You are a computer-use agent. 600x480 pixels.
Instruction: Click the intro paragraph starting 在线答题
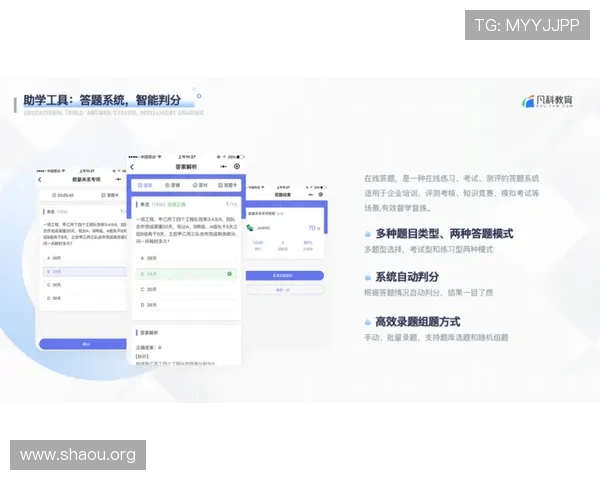coord(452,193)
